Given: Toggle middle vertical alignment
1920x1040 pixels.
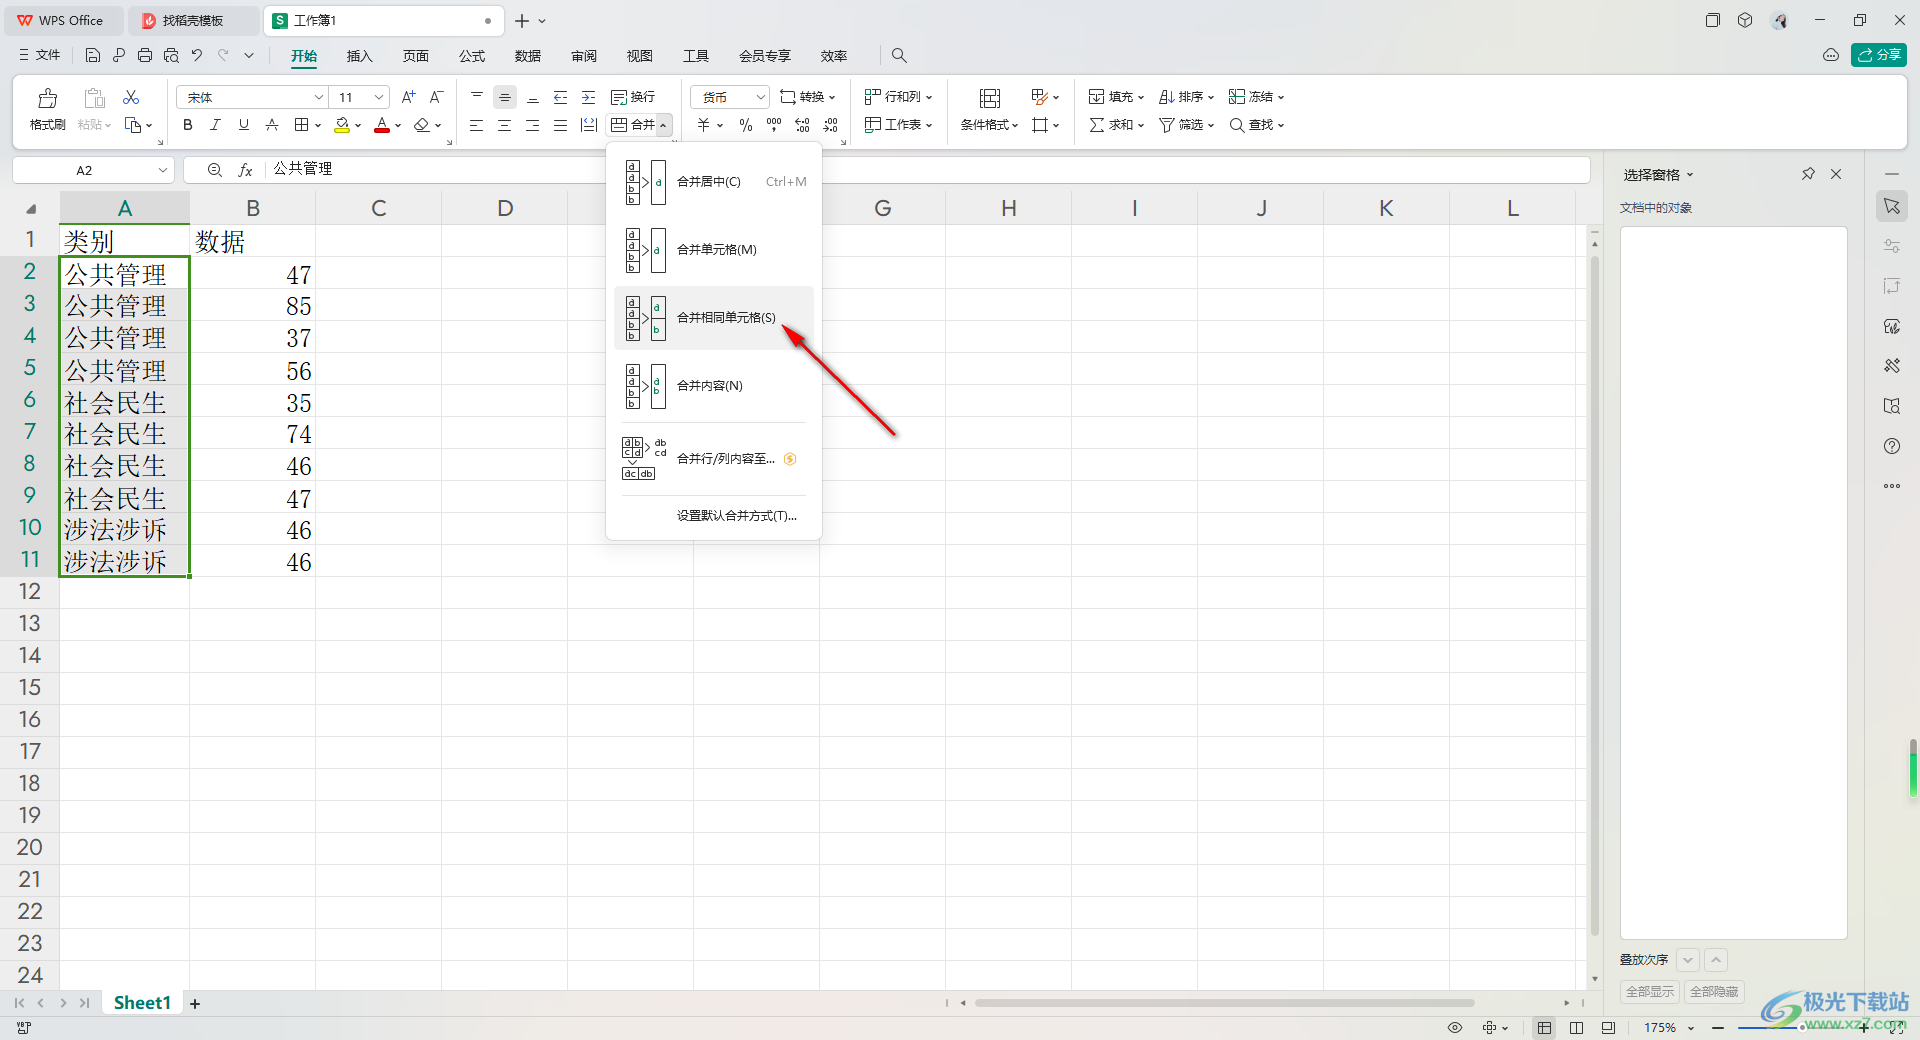Looking at the screenshot, I should [x=505, y=97].
